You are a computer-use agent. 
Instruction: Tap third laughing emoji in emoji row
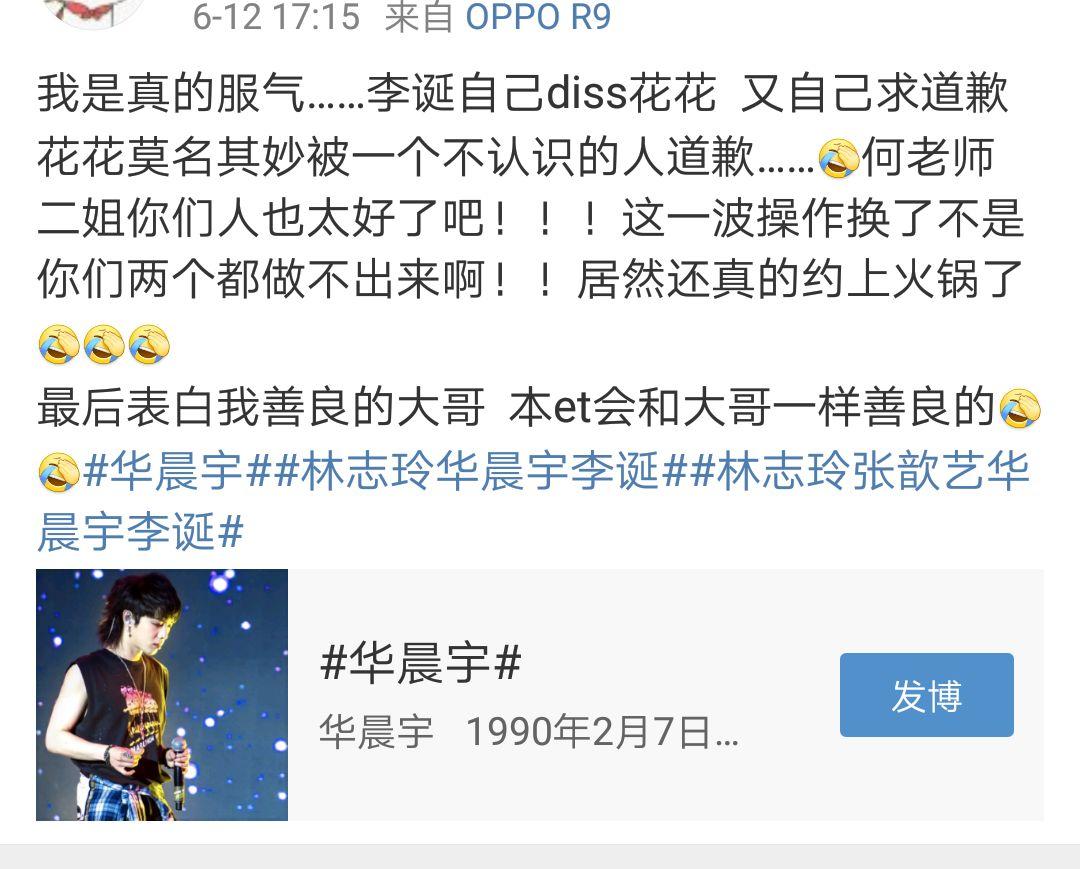coord(149,344)
